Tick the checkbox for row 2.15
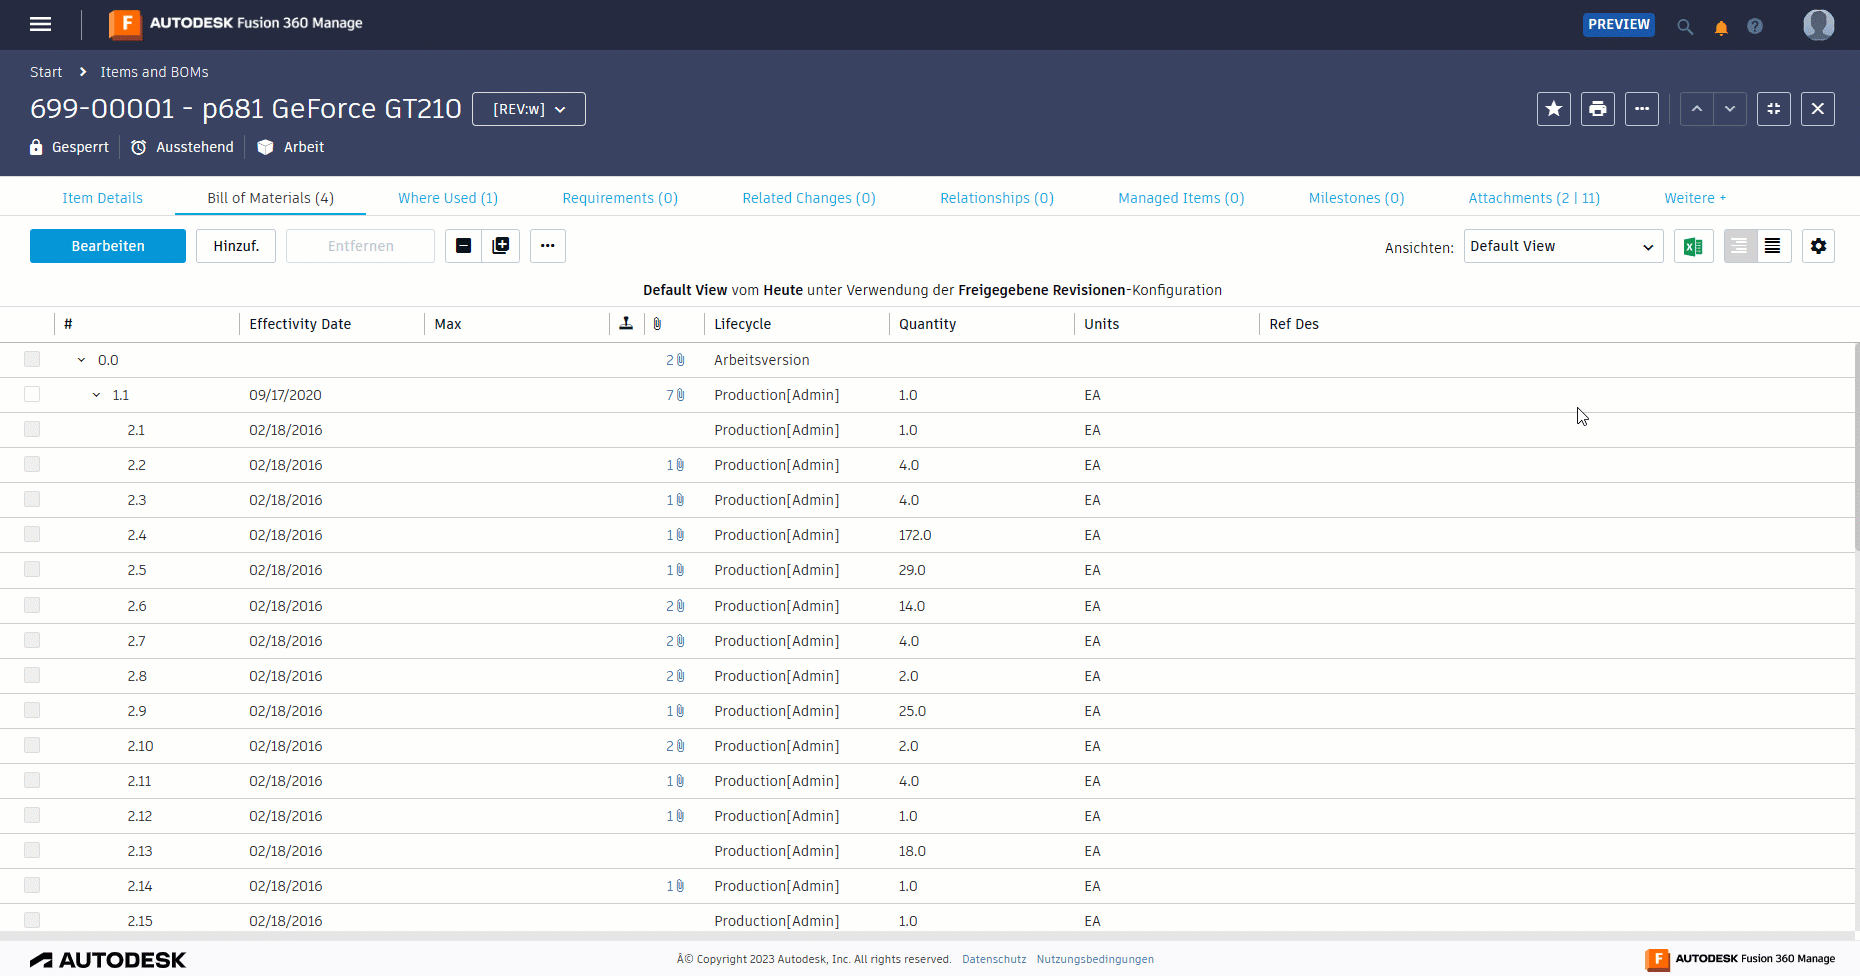This screenshot has height=976, width=1860. point(32,920)
